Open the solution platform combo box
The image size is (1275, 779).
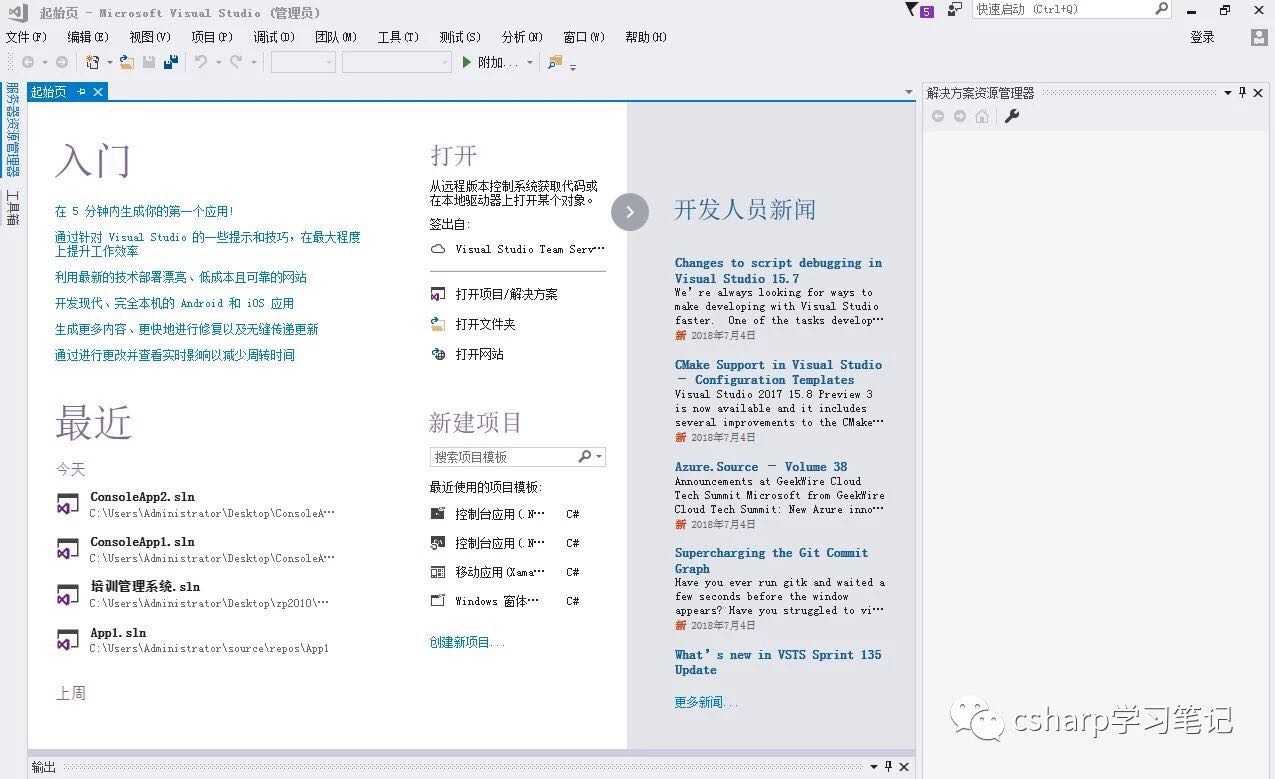click(x=397, y=62)
